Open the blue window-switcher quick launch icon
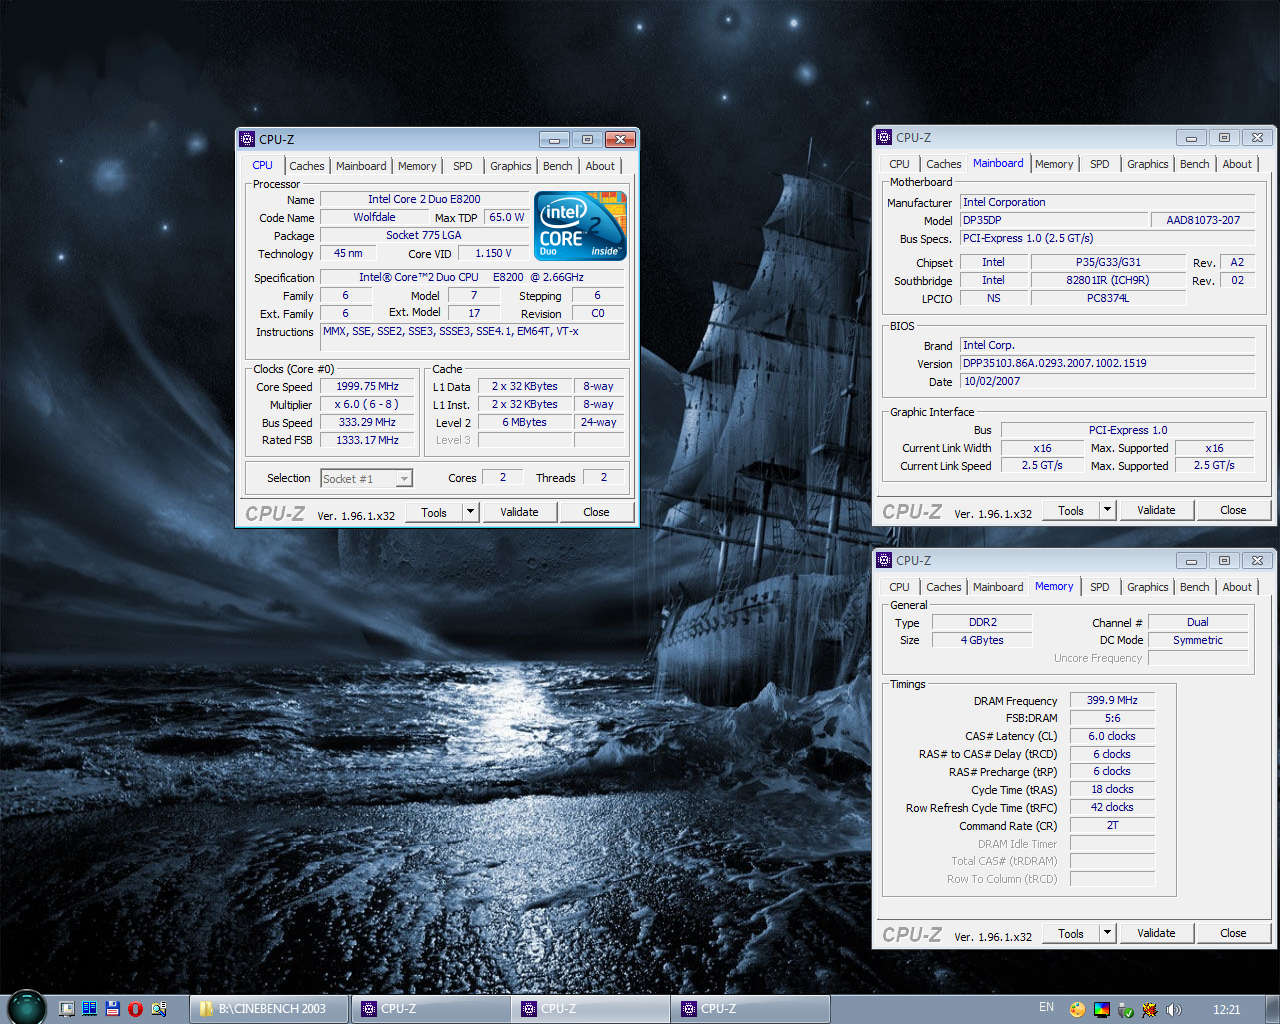The height and width of the screenshot is (1024, 1280). pyautogui.click(x=89, y=1009)
